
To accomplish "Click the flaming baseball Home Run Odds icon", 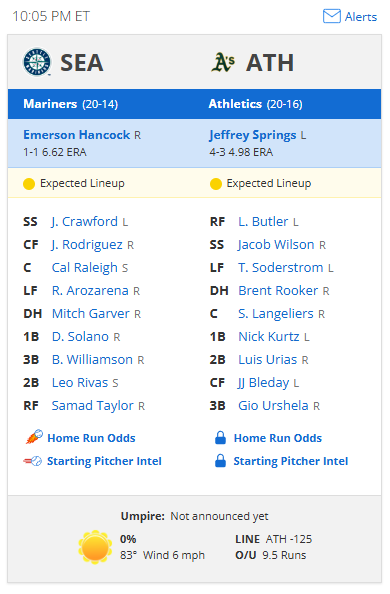I will 34,437.
